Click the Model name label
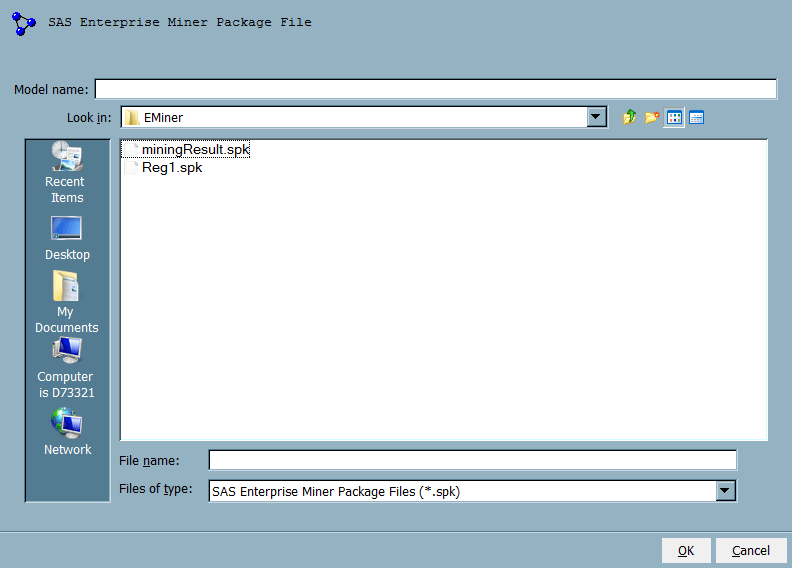 (x=51, y=89)
